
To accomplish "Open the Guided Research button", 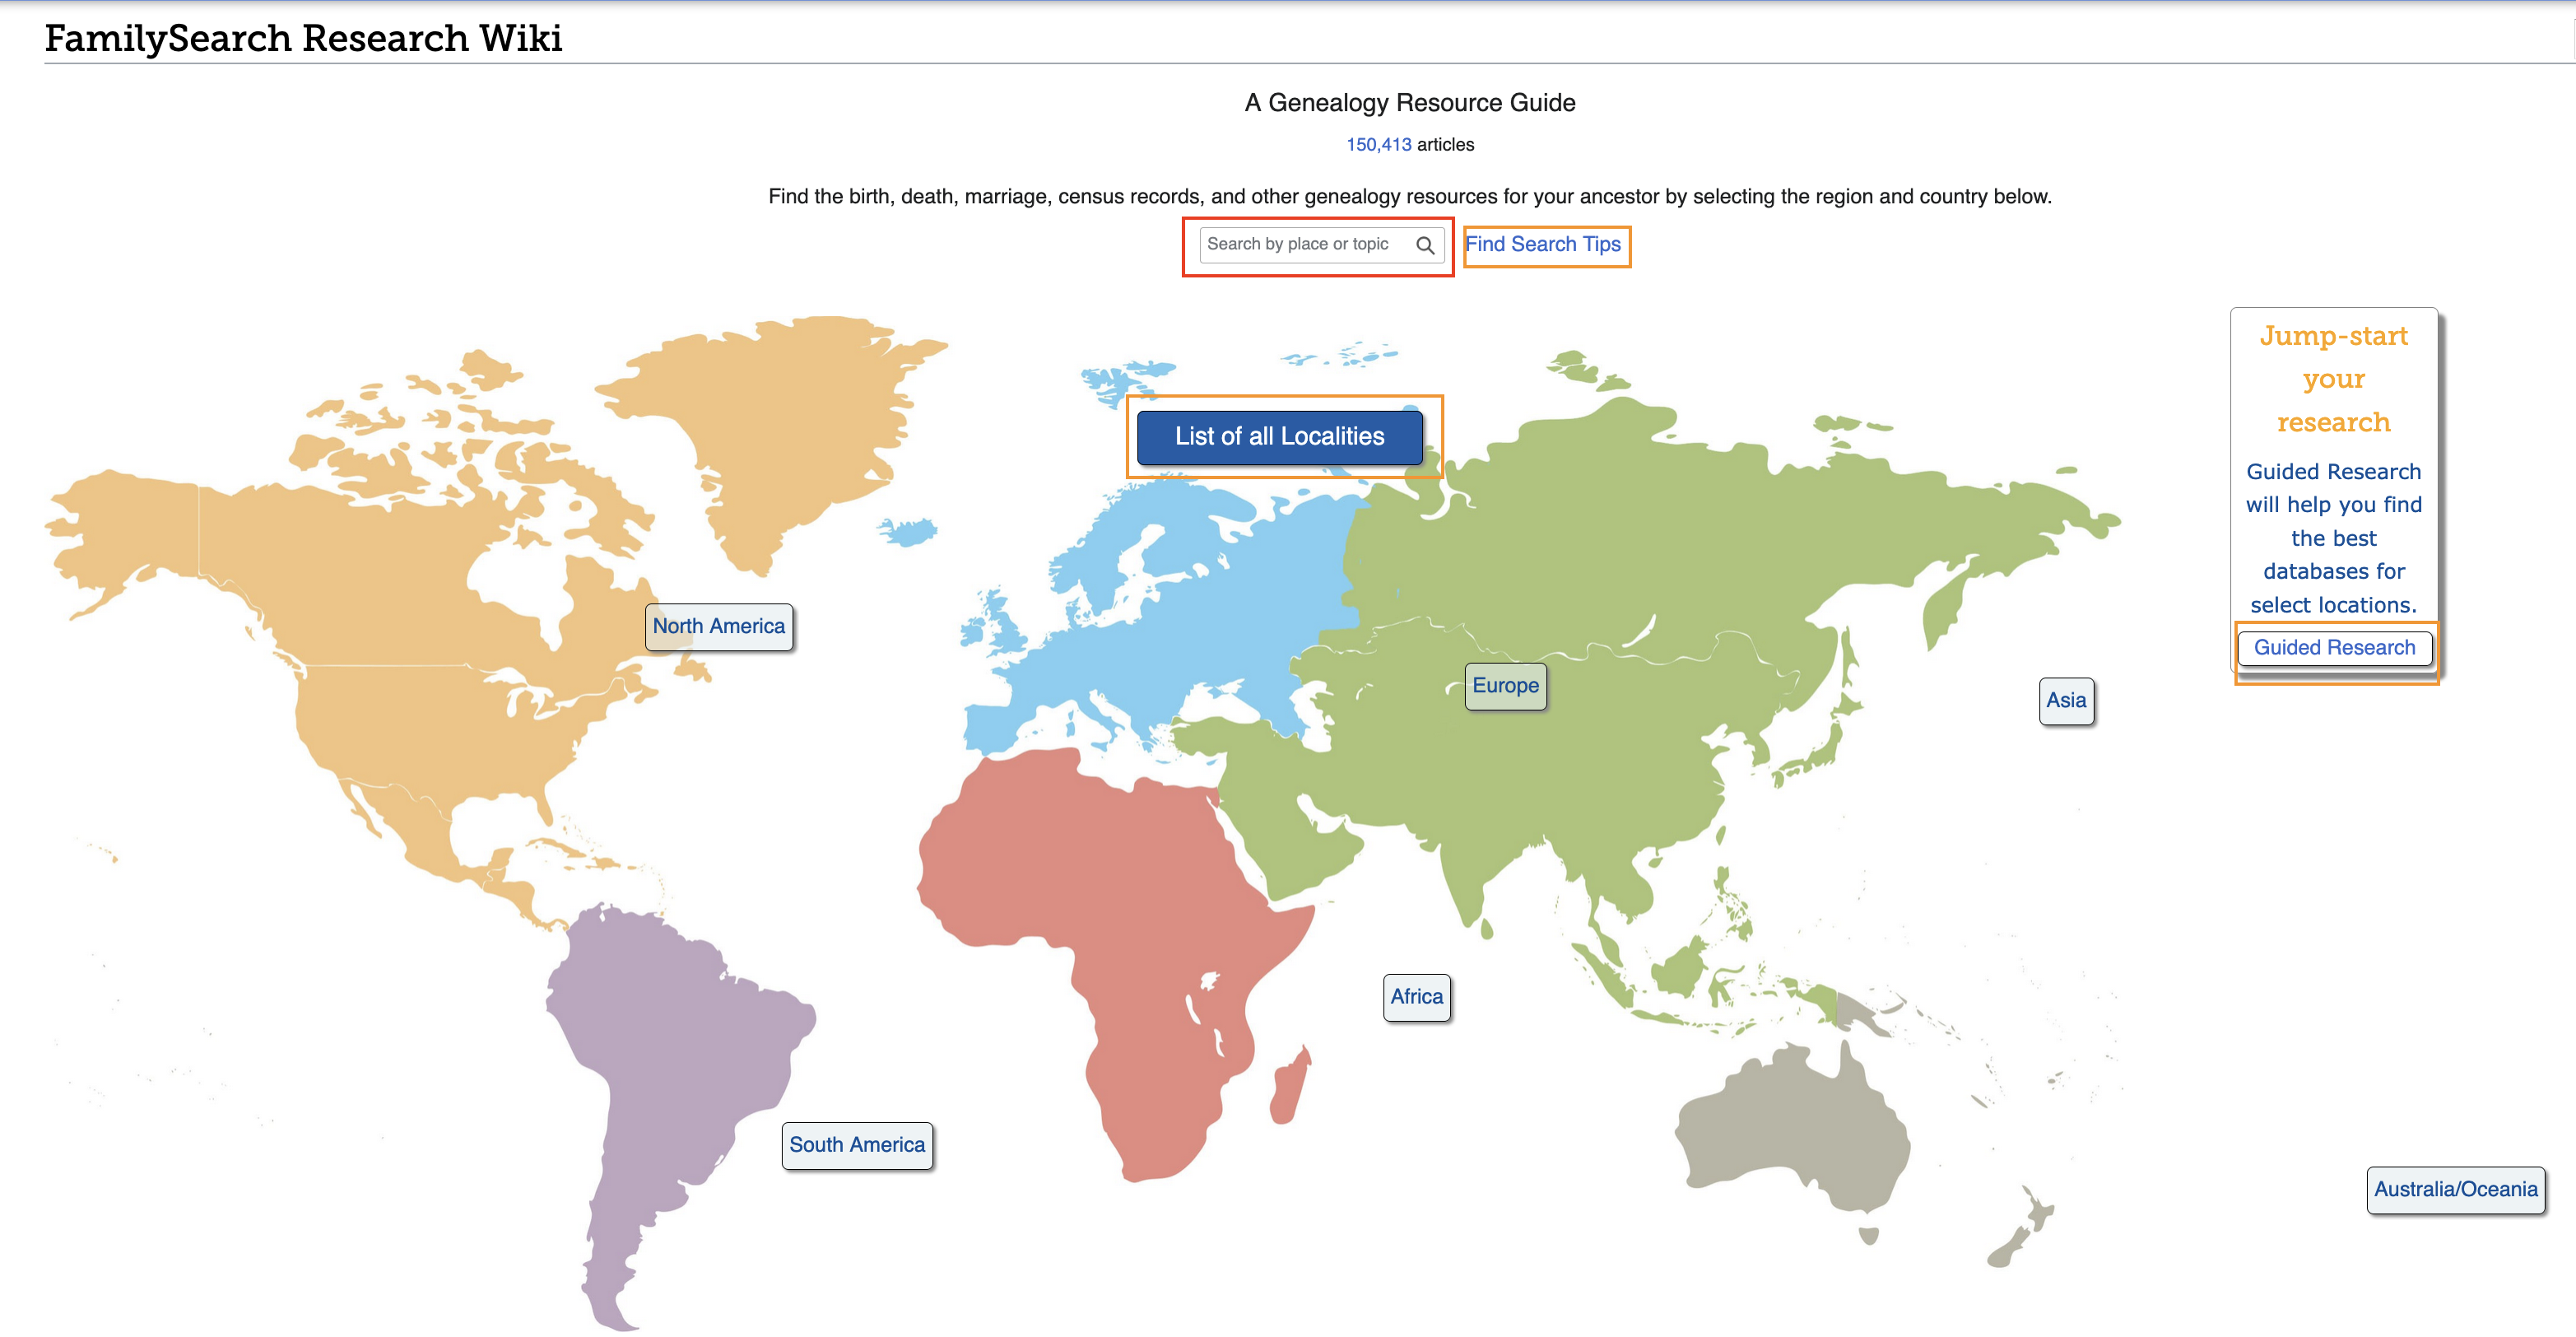I will point(2333,647).
